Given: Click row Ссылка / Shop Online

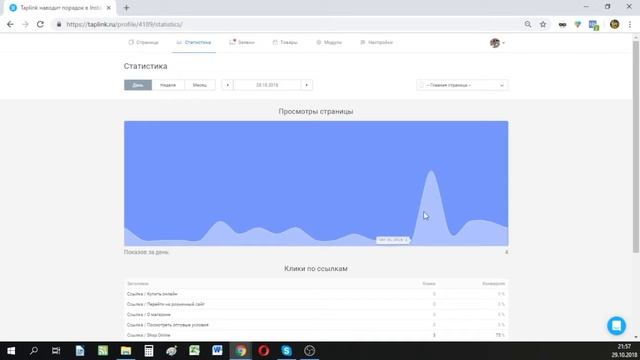Looking at the screenshot, I should point(316,335).
